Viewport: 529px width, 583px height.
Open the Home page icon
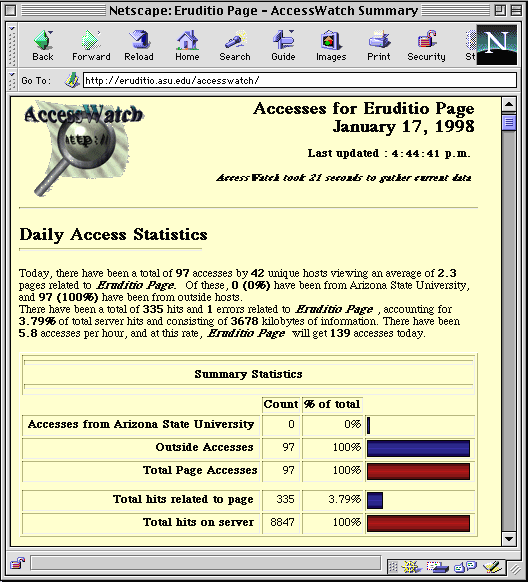(187, 46)
